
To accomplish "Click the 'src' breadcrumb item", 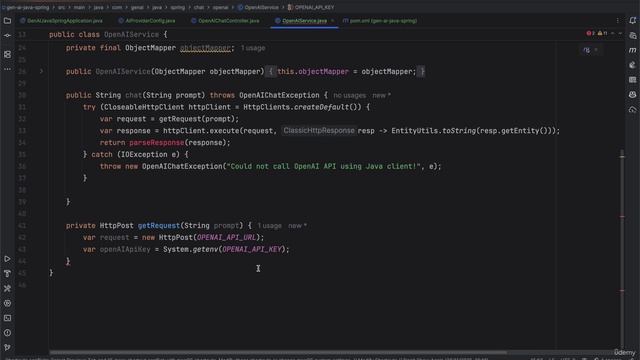I will (61, 7).
